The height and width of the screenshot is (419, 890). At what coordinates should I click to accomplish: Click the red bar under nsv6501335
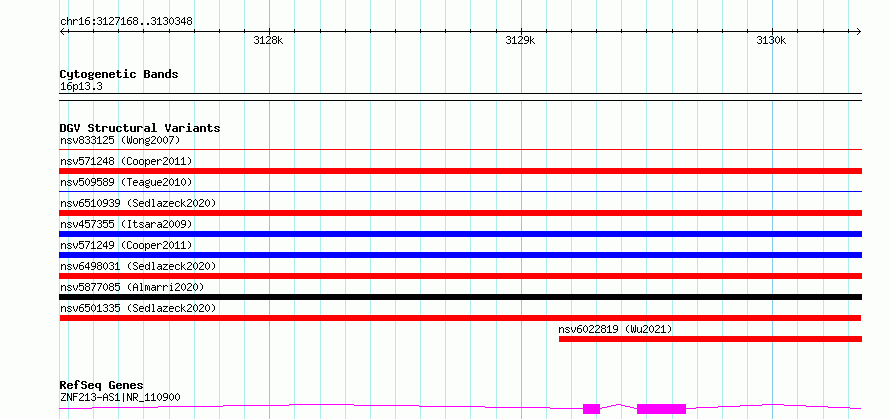(460, 318)
